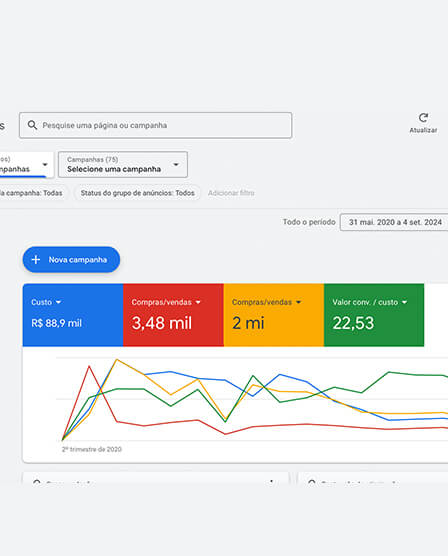Open the Custo metric dropdown arrow
This screenshot has width=448, height=556.
59,302
